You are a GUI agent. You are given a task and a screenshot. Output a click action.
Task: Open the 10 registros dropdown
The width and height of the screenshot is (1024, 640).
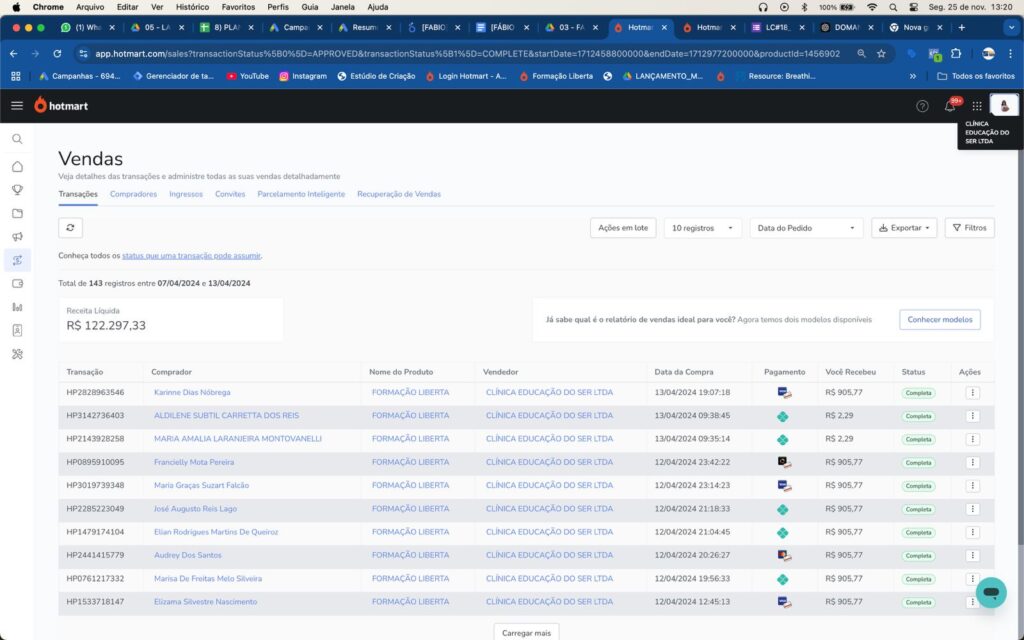pyautogui.click(x=703, y=228)
